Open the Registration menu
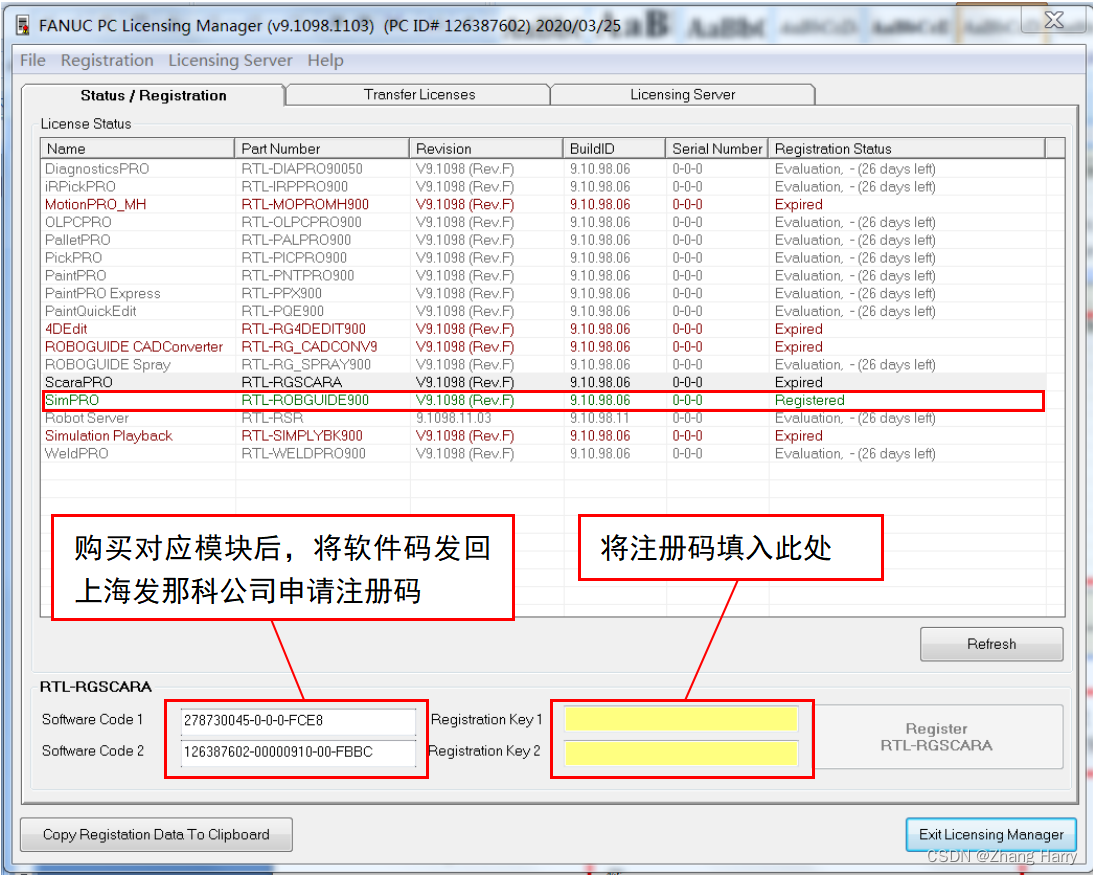This screenshot has width=1093, height=875. pos(107,61)
